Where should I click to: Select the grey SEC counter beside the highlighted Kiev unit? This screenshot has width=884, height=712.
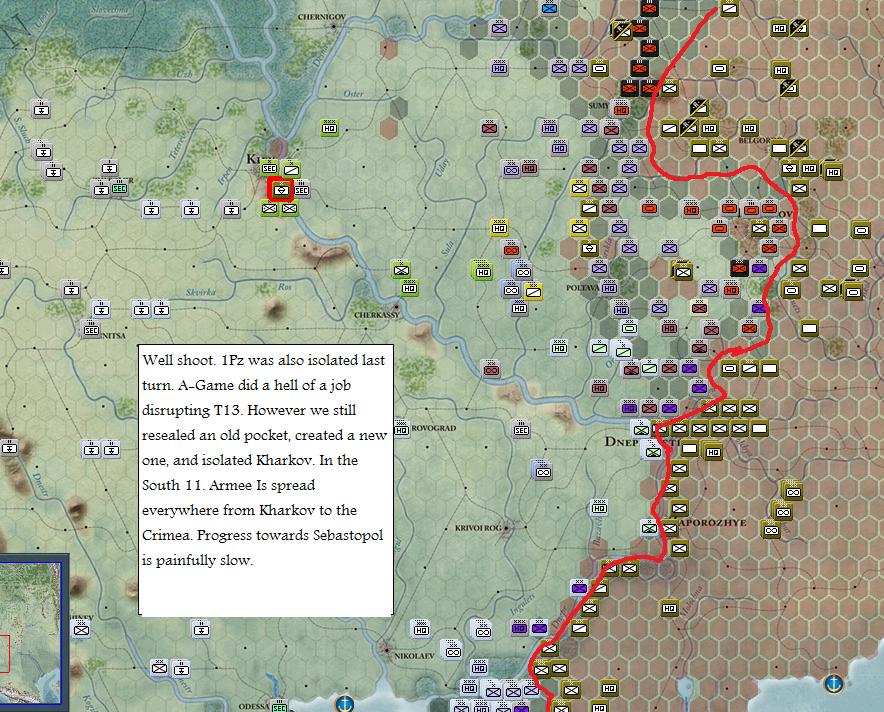pyautogui.click(x=302, y=190)
